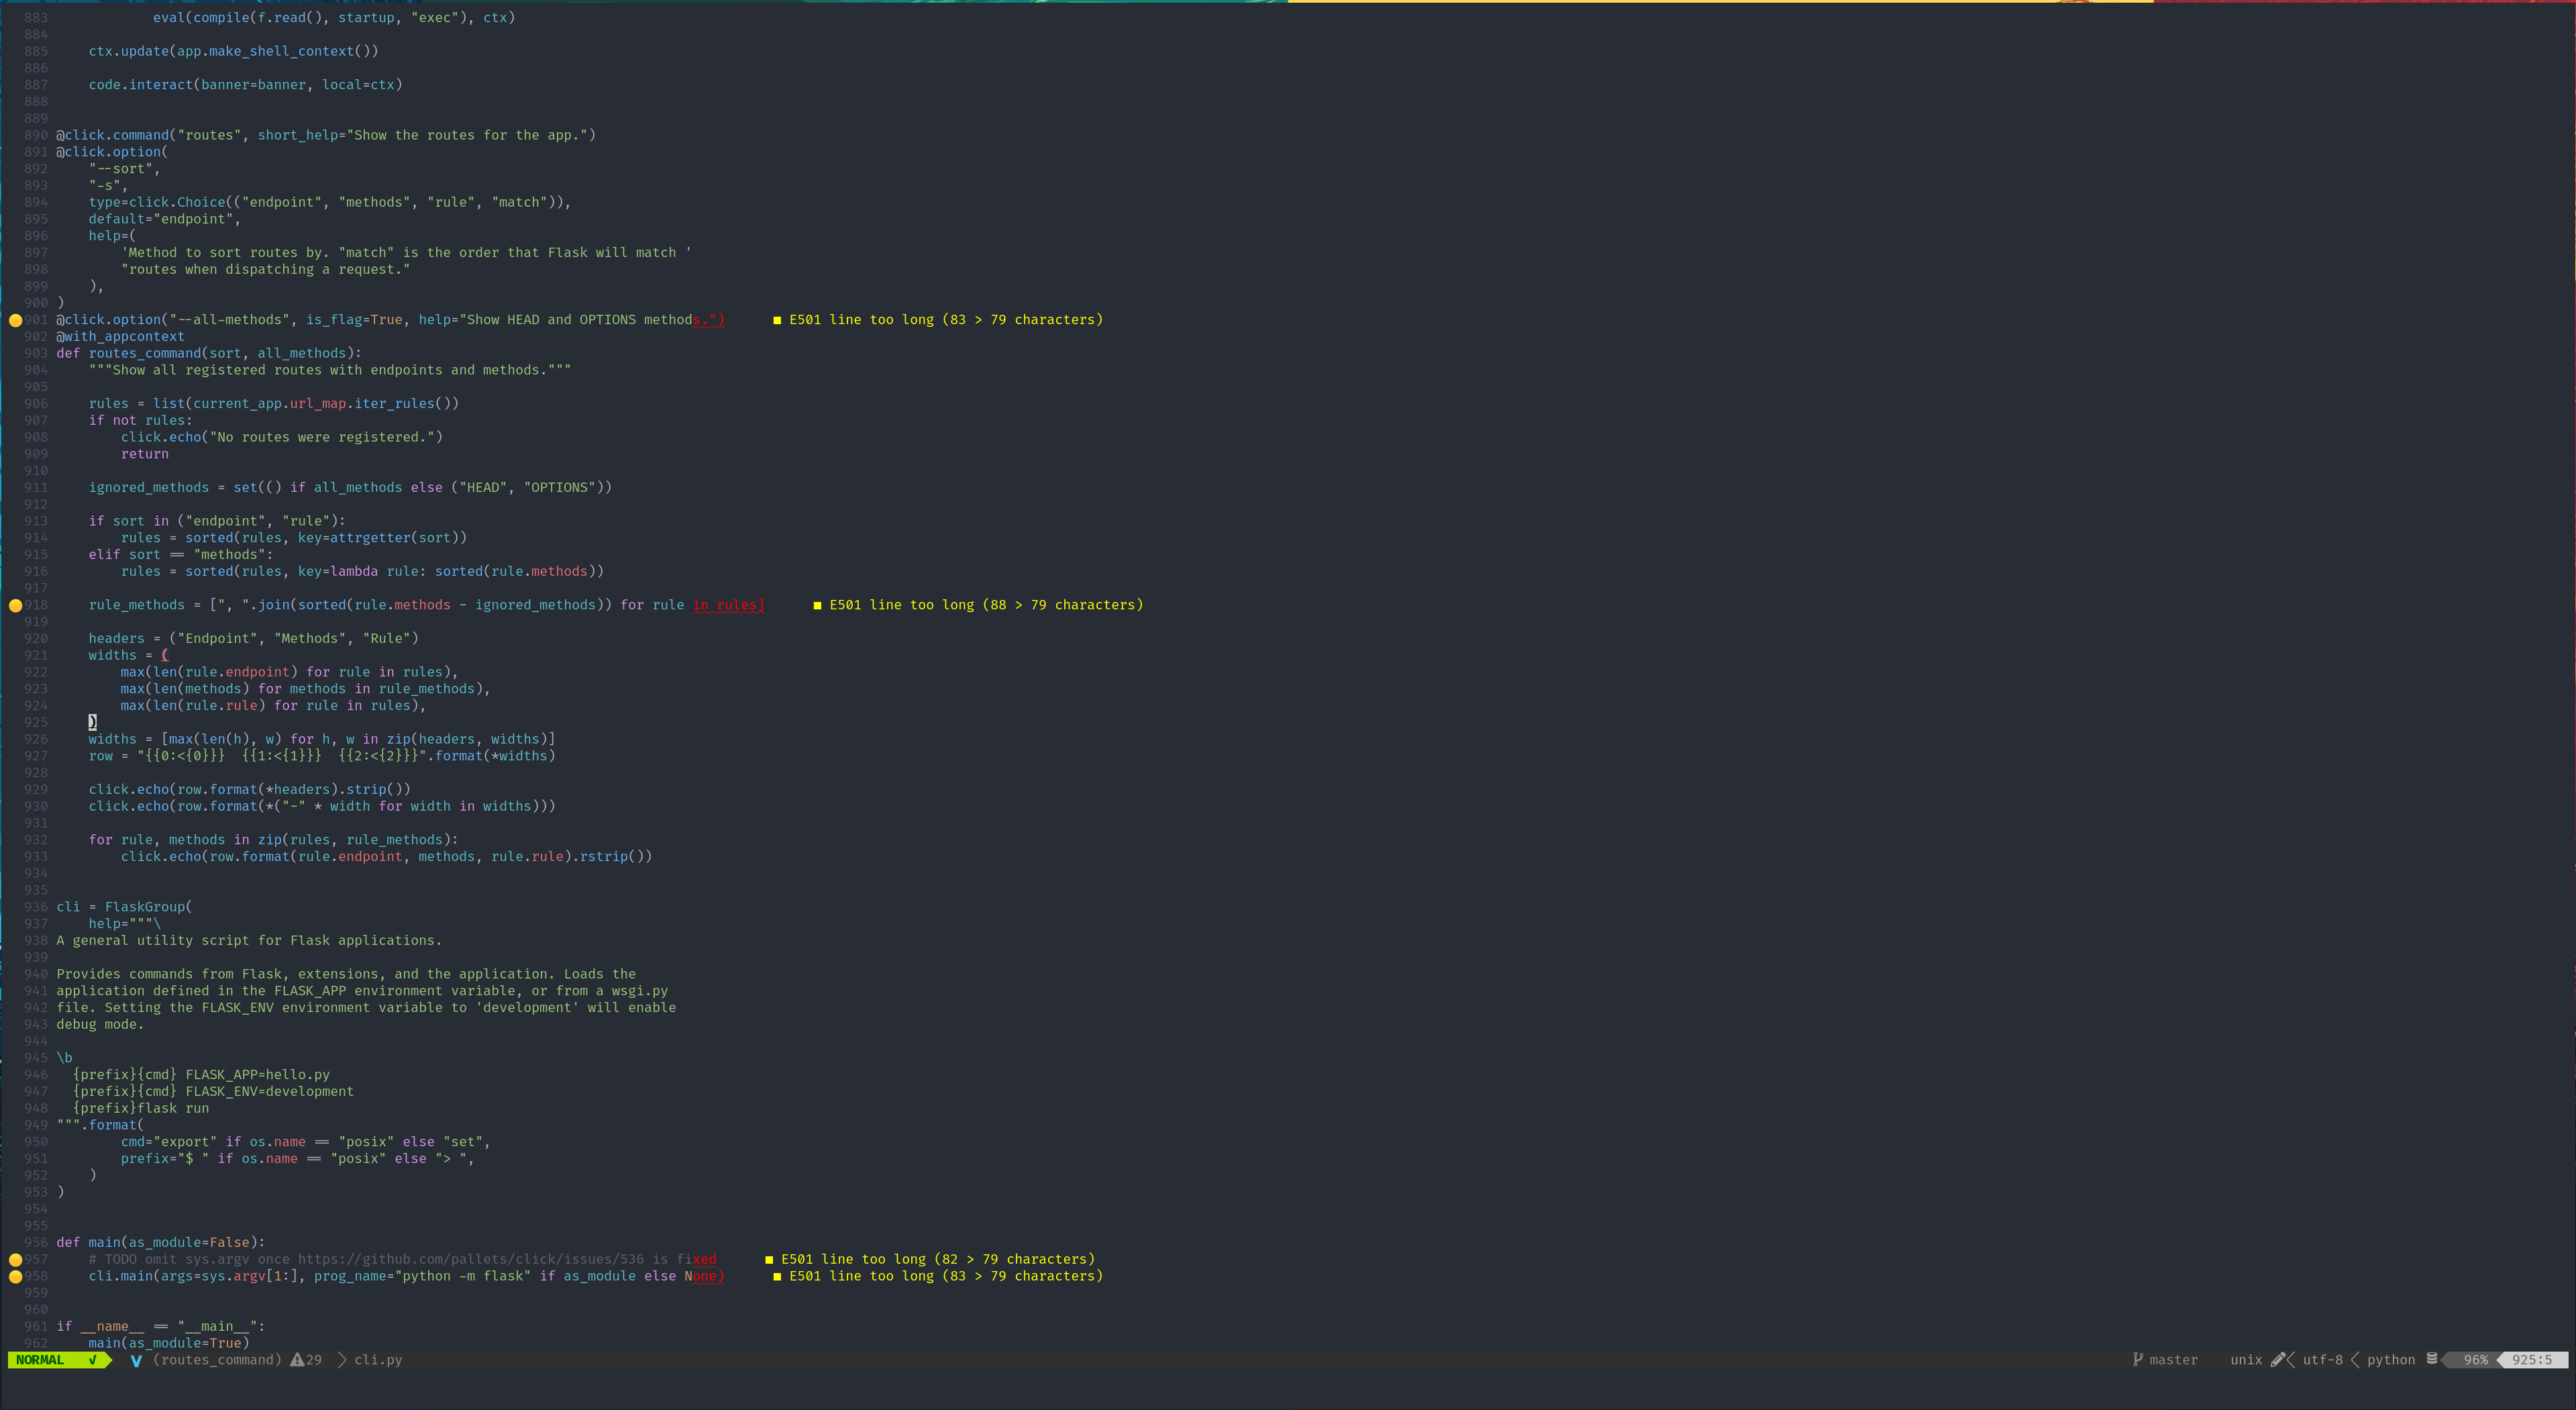2576x1410 pixels.
Task: Click the database stack icon beside python
Action: coord(2432,1359)
